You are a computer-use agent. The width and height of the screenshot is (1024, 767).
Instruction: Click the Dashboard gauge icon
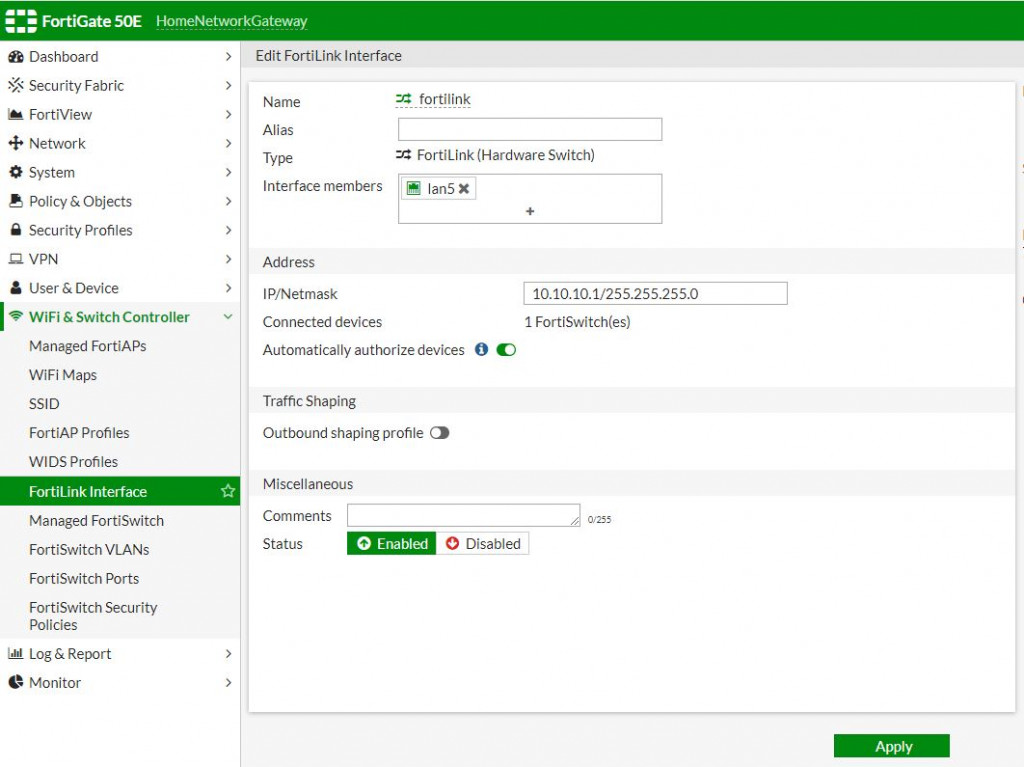tap(16, 57)
